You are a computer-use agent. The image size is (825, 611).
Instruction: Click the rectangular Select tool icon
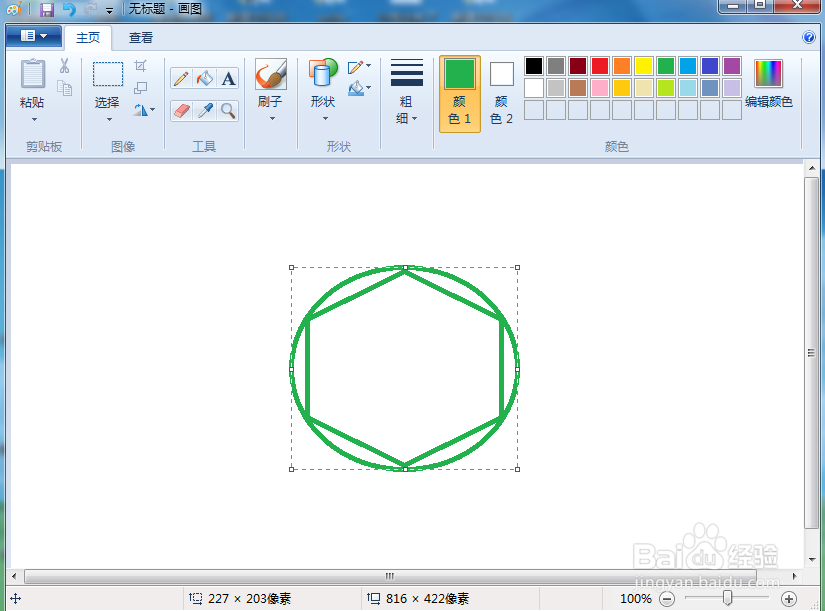[x=108, y=74]
